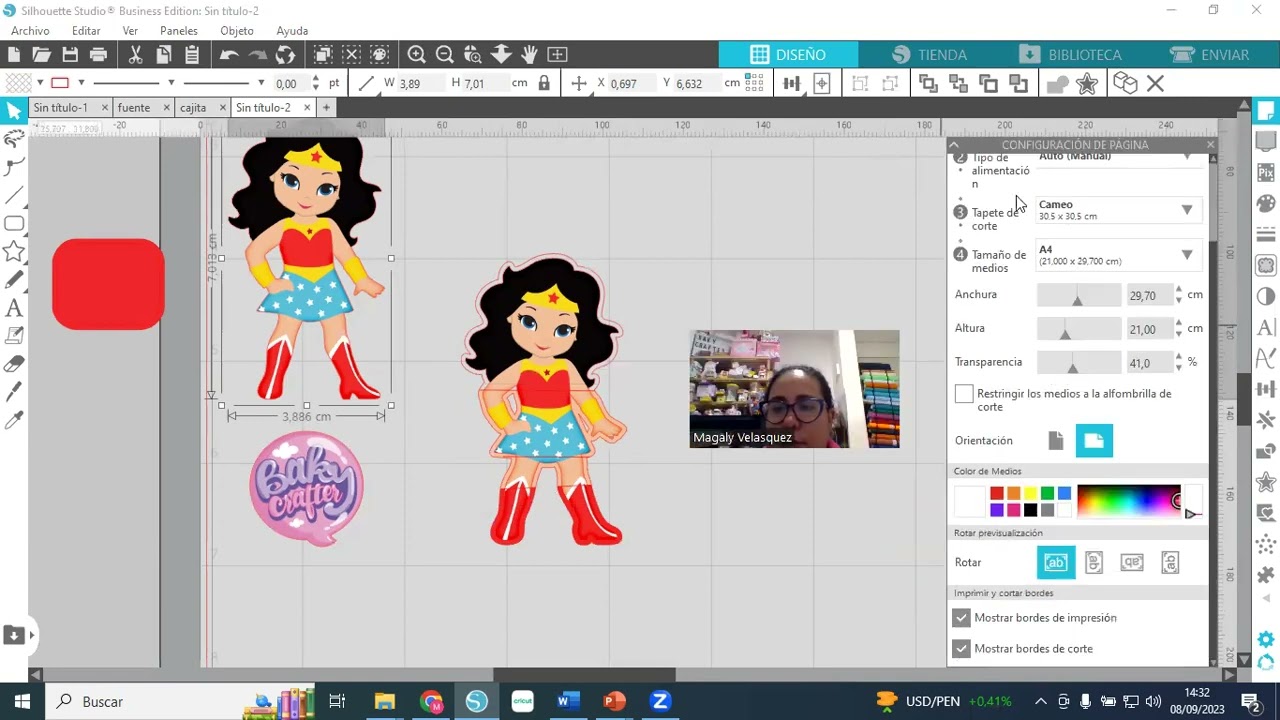The width and height of the screenshot is (1280, 720).
Task: Open preferences gear icon in right sidebar
Action: (1266, 639)
